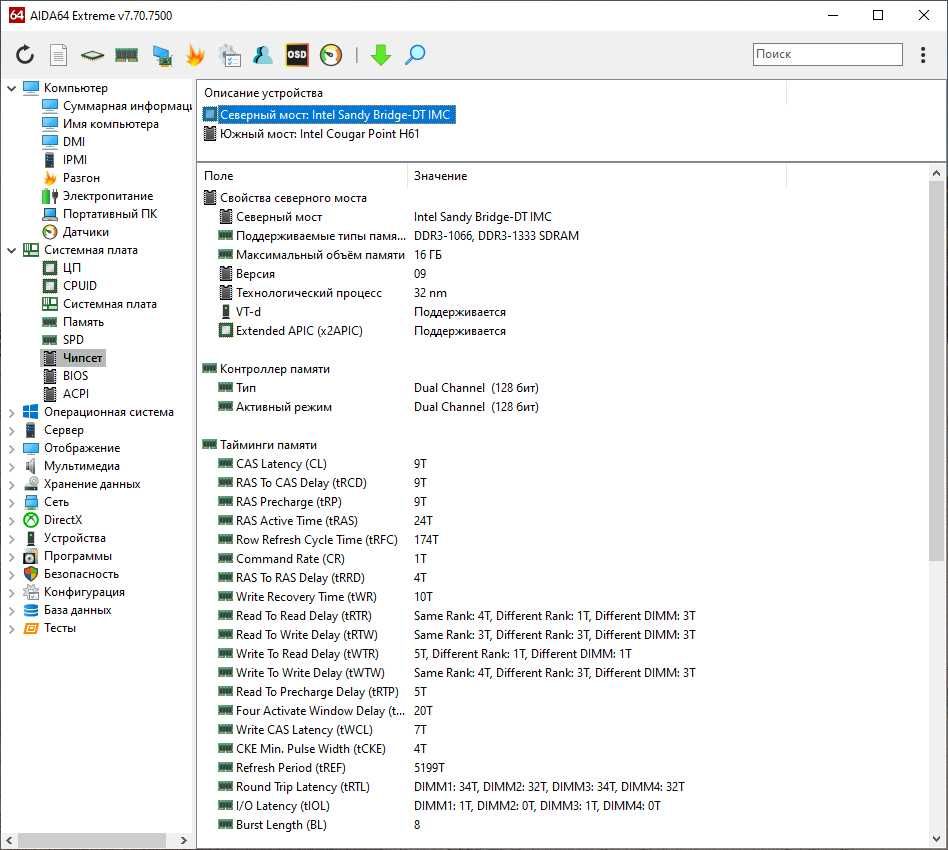Viewport: 948px width, 850px height.
Task: Select device Южный мост: Intel Cougar Point H61
Action: click(311, 134)
